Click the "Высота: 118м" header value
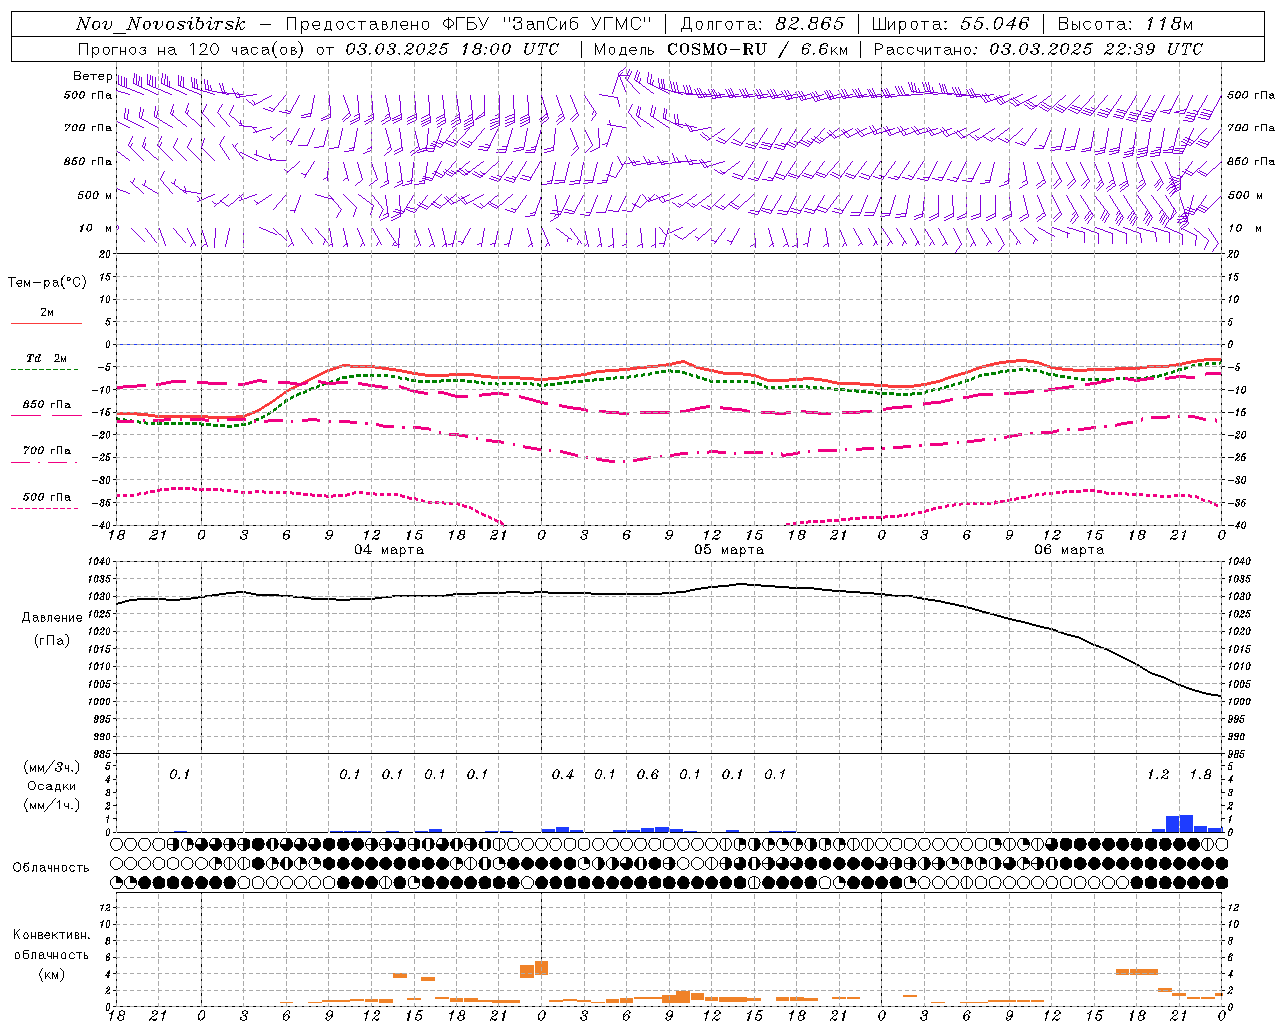1280x1024 pixels. 1125,24
